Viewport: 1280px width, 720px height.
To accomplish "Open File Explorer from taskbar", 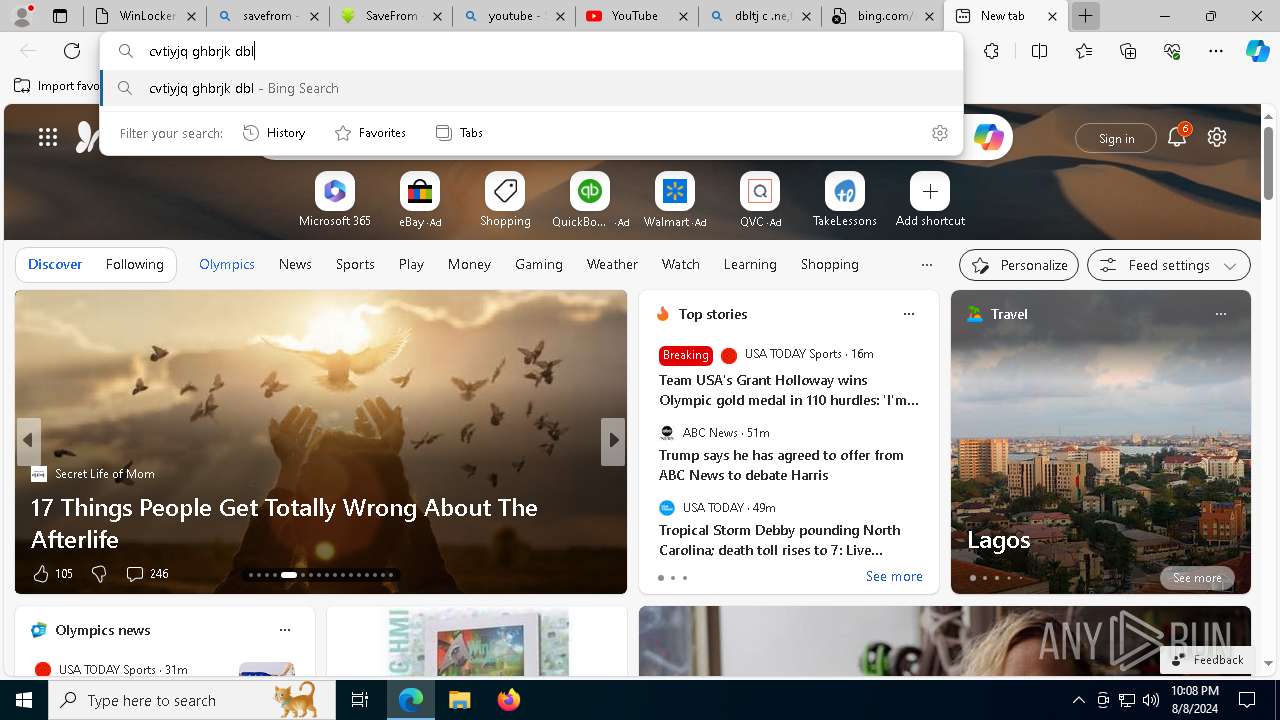I will pos(459,700).
